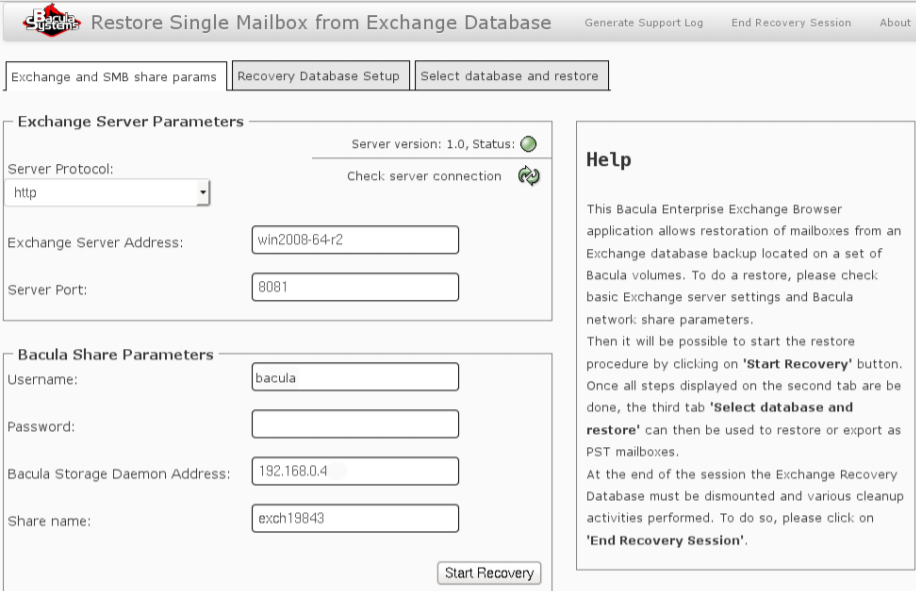Switch to Exchange and SMB share params tab

point(115,77)
